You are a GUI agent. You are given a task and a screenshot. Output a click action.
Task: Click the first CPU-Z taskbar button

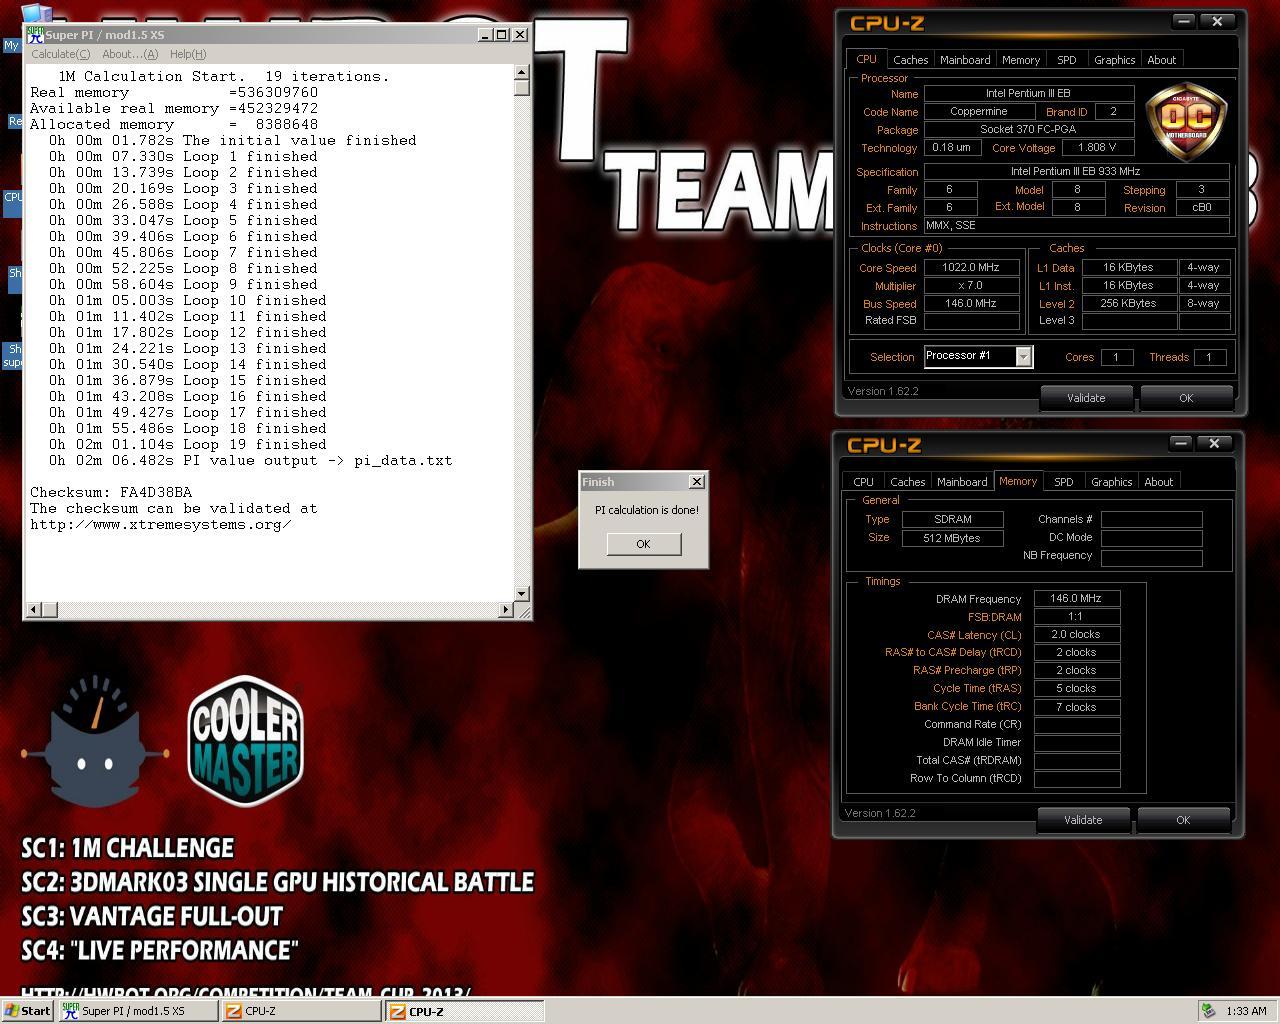pyautogui.click(x=300, y=1011)
